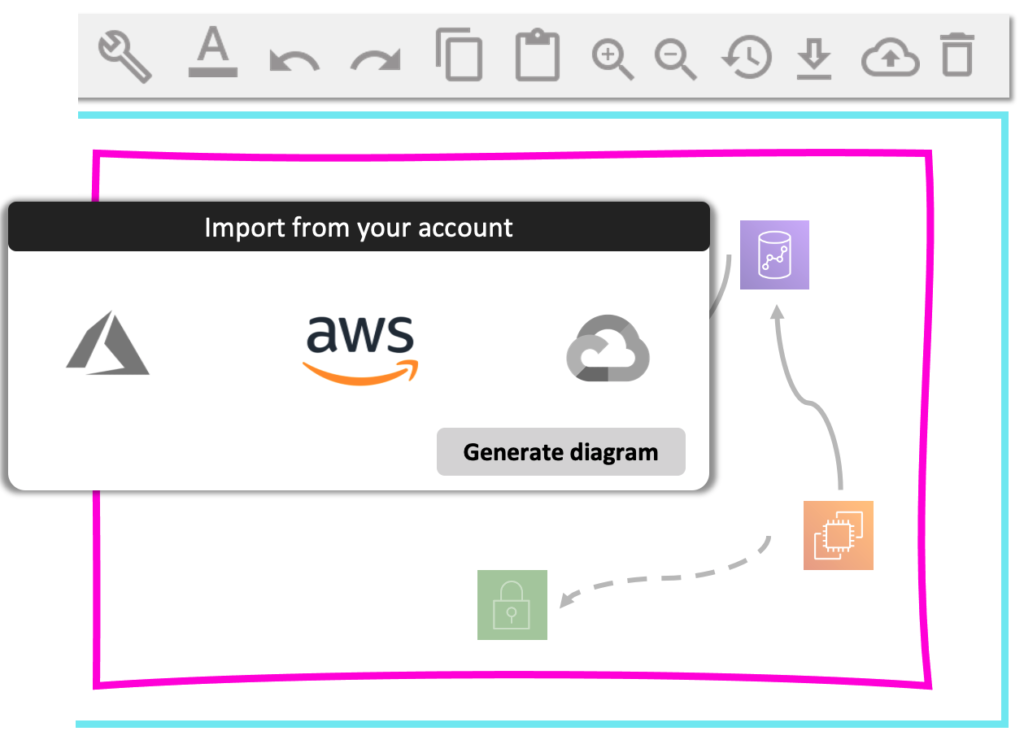Select the text color tool

[x=213, y=52]
